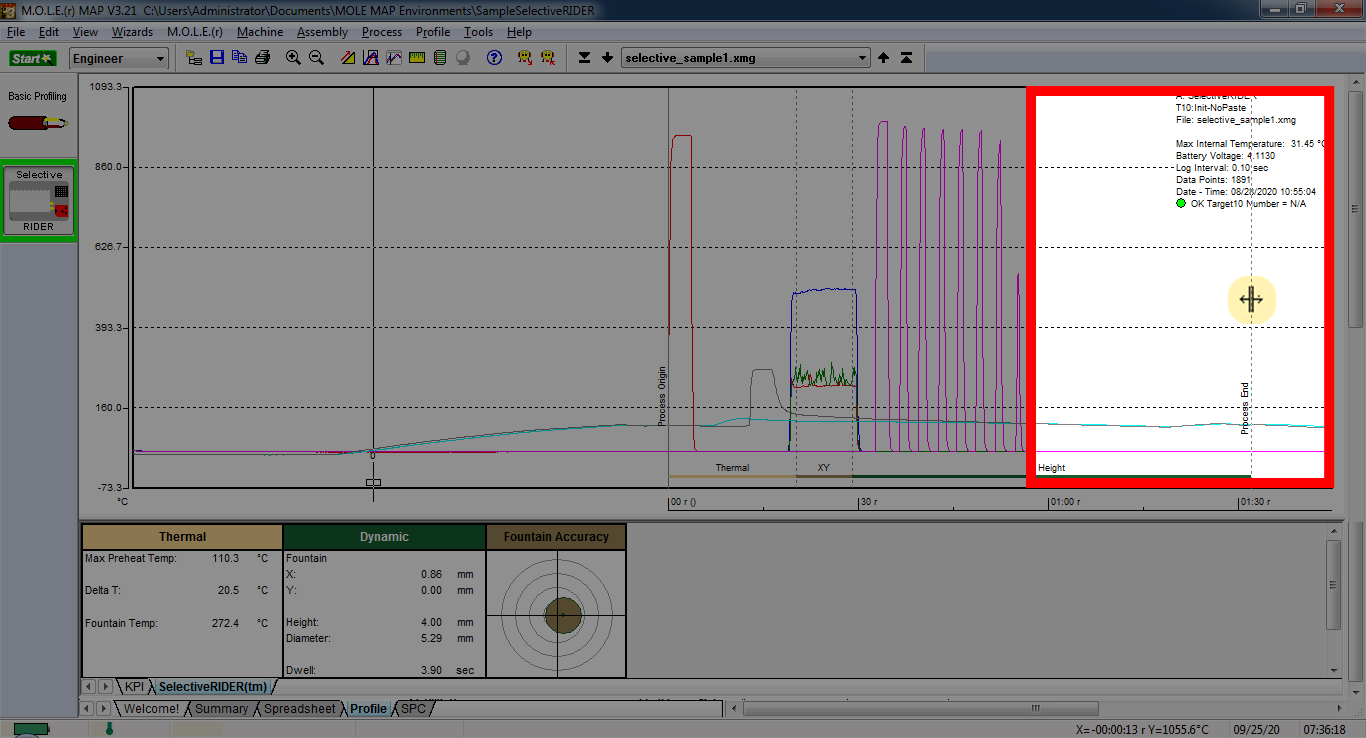This screenshot has width=1366, height=738.
Task: Jump to last data run icon
Action: click(585, 58)
